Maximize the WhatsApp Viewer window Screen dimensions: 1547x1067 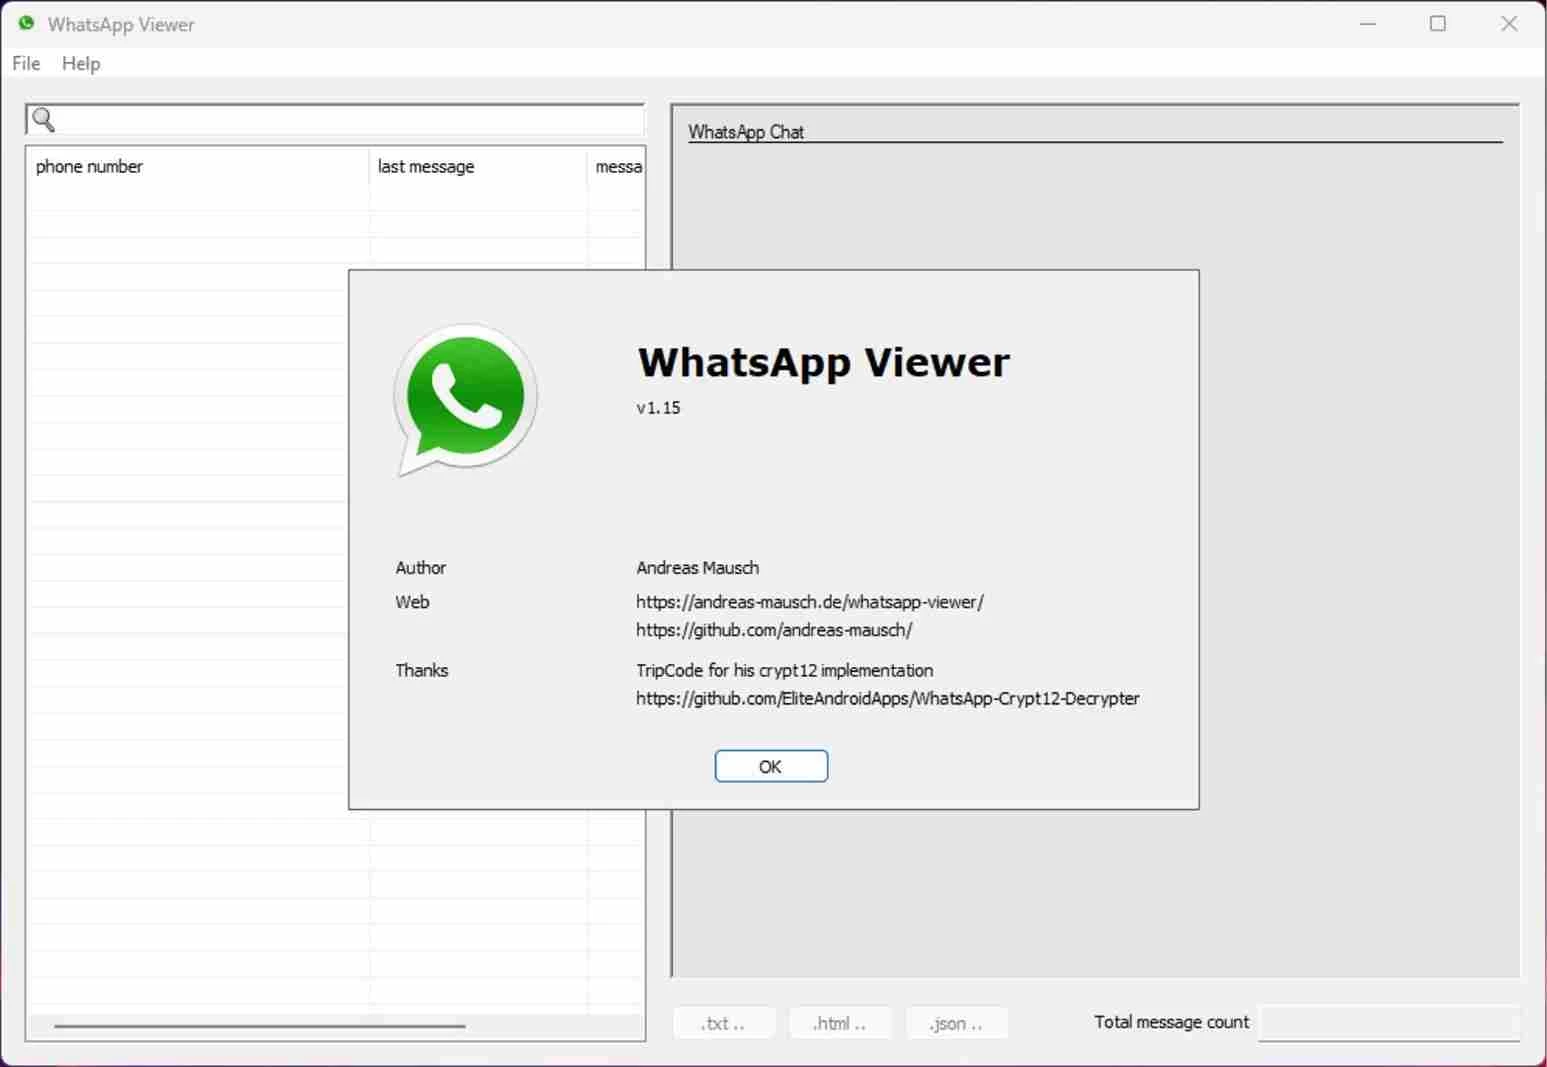(1438, 24)
